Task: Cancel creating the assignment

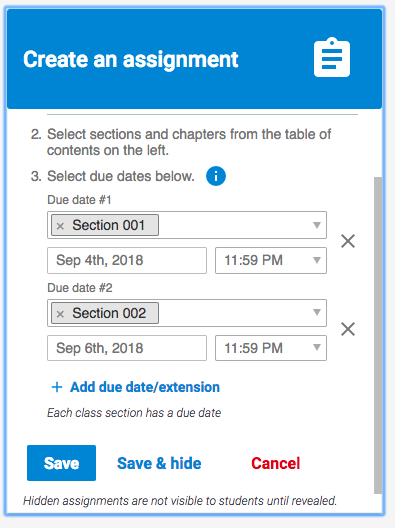Action: (275, 463)
